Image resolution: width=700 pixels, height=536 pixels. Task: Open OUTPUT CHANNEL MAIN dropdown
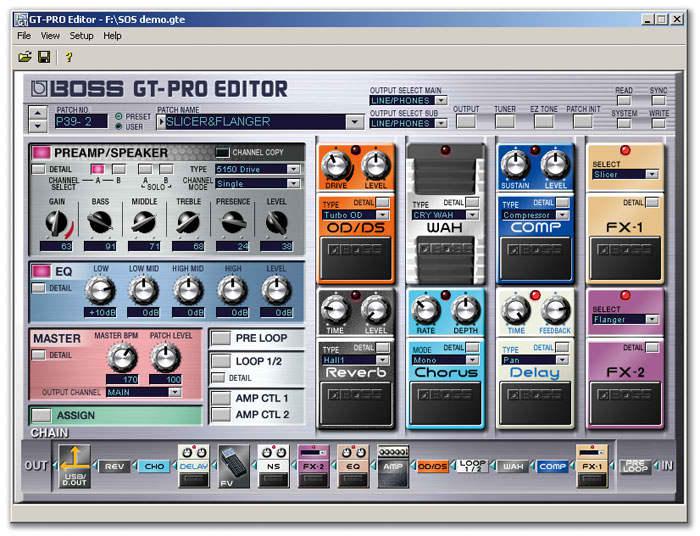(175, 392)
